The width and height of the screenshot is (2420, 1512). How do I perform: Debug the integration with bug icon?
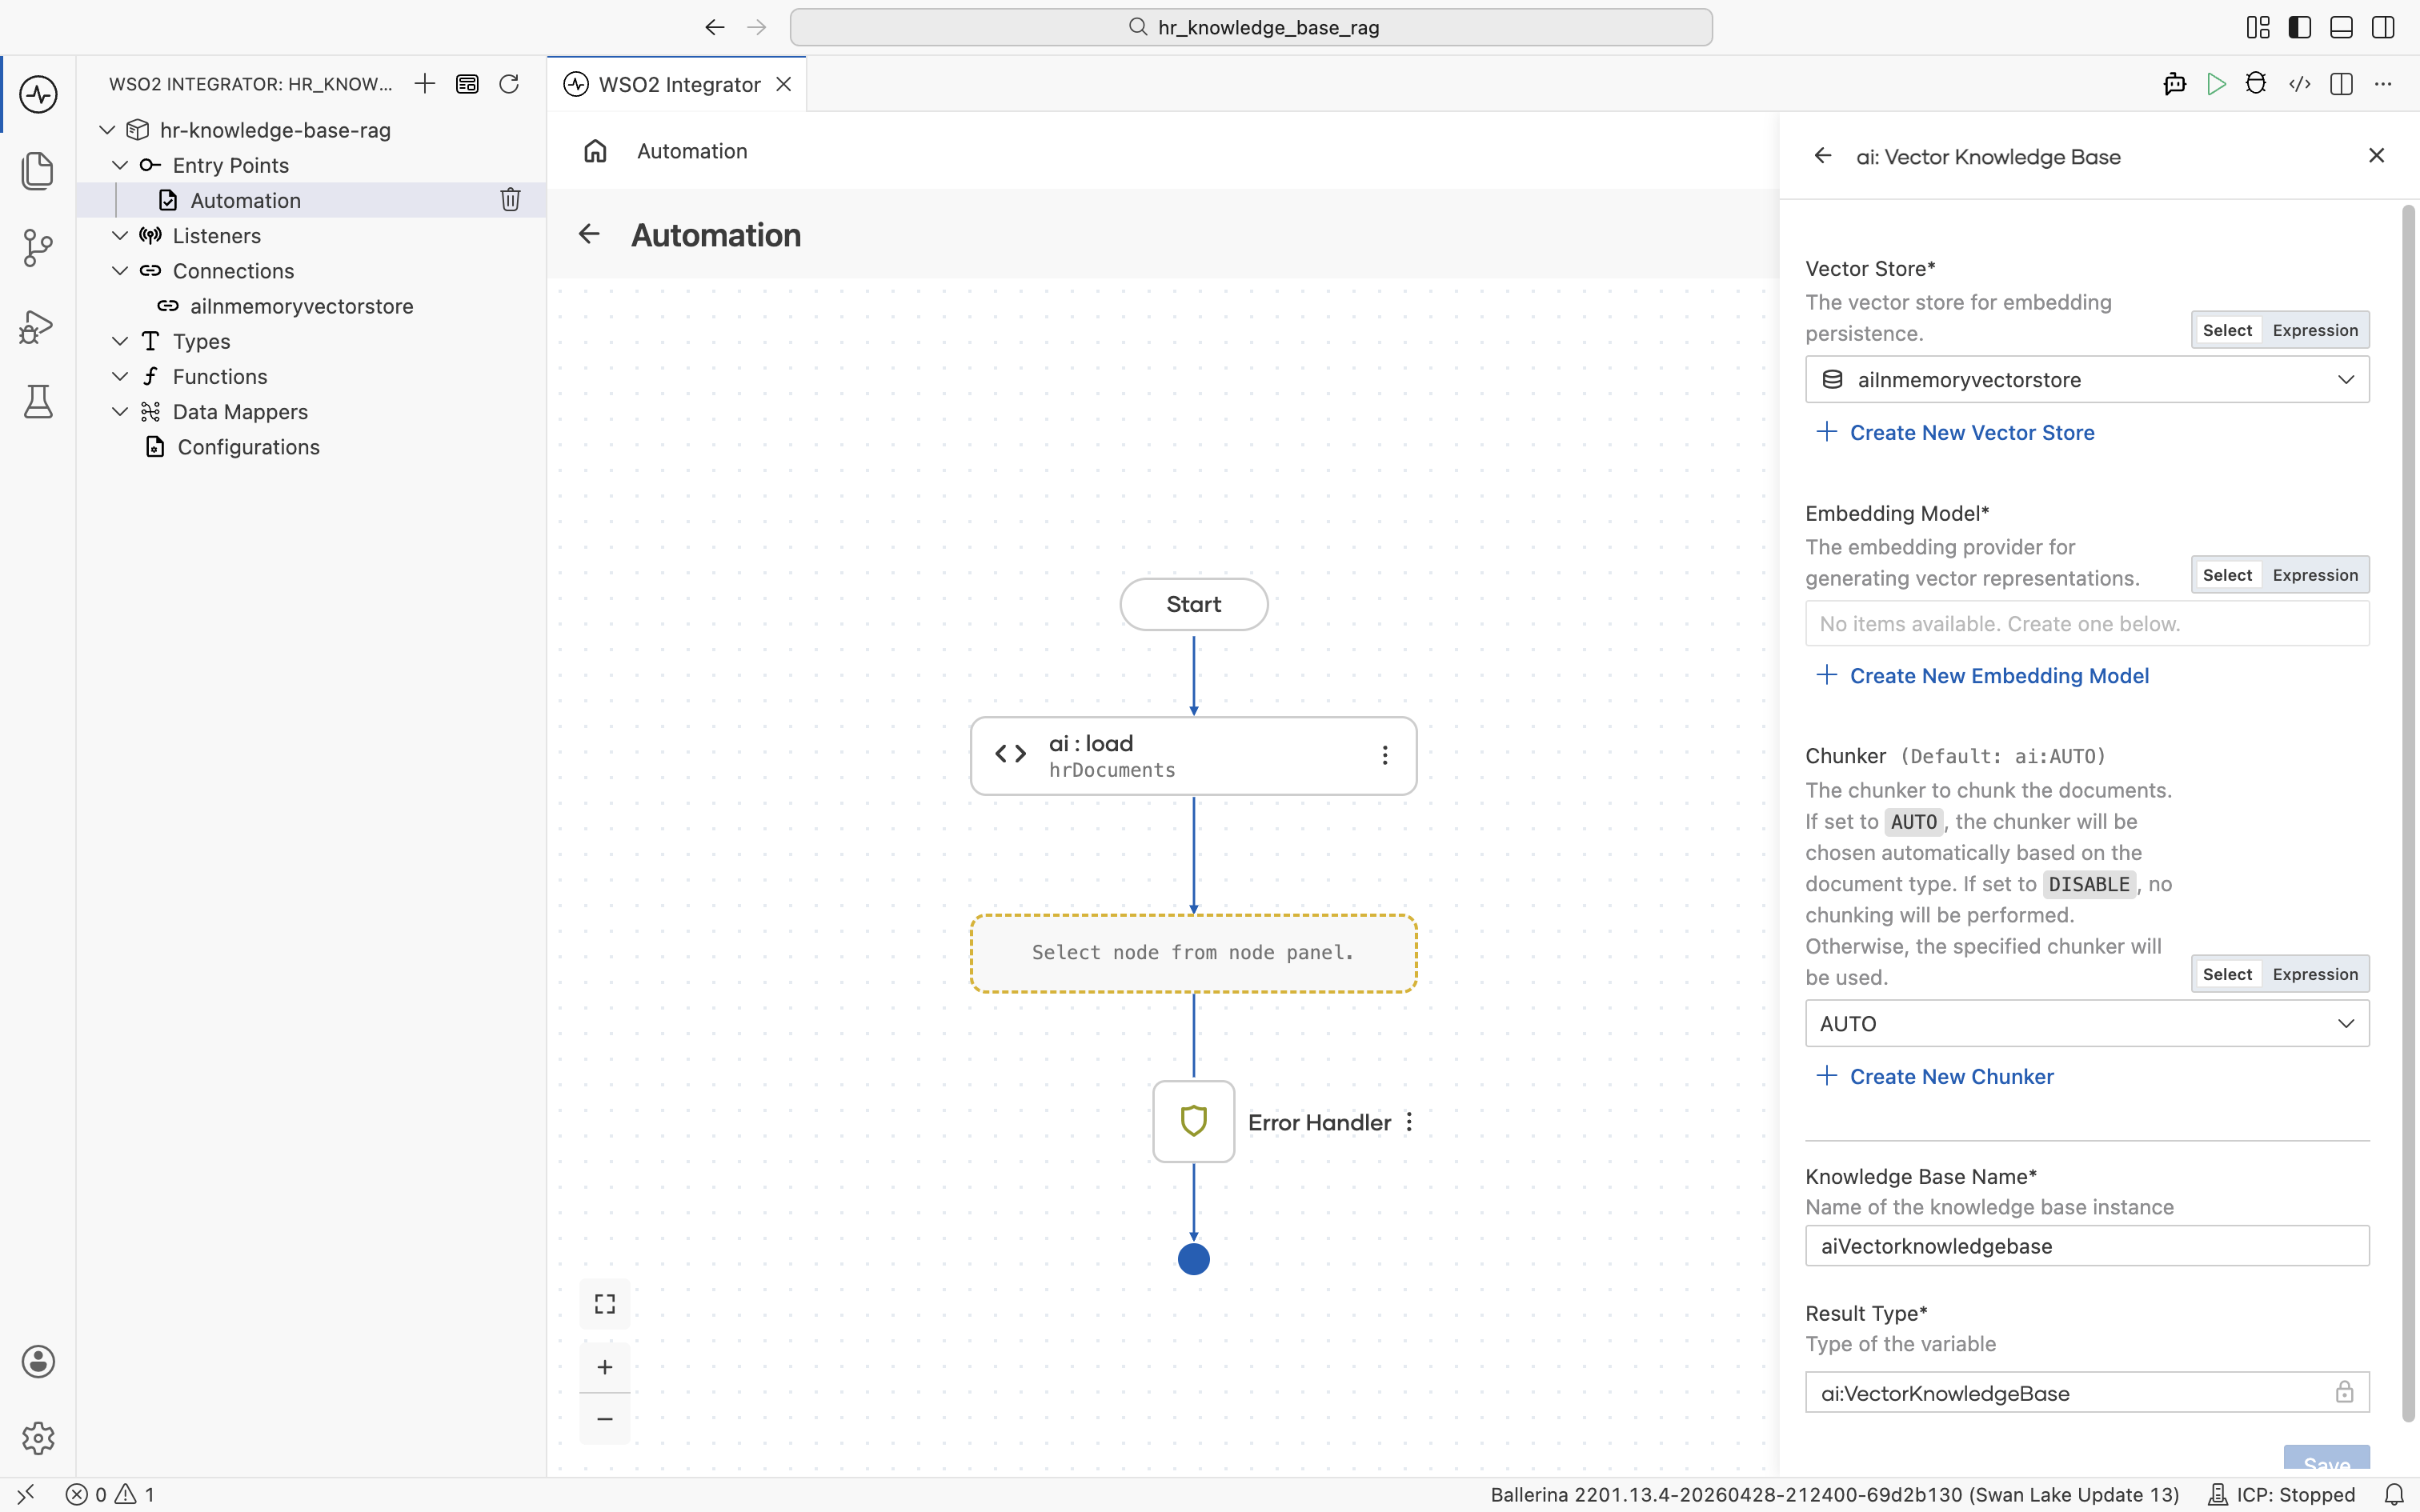(x=2256, y=84)
